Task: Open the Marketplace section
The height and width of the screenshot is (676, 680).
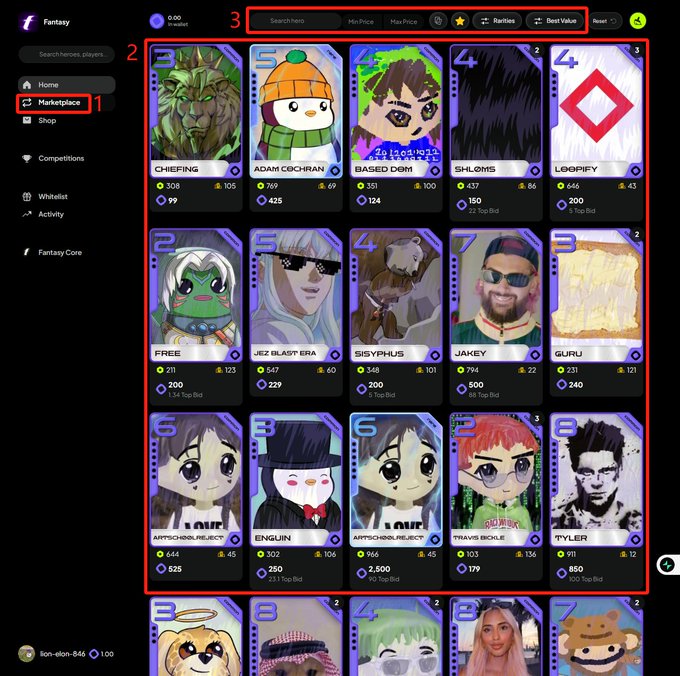Action: [66, 103]
